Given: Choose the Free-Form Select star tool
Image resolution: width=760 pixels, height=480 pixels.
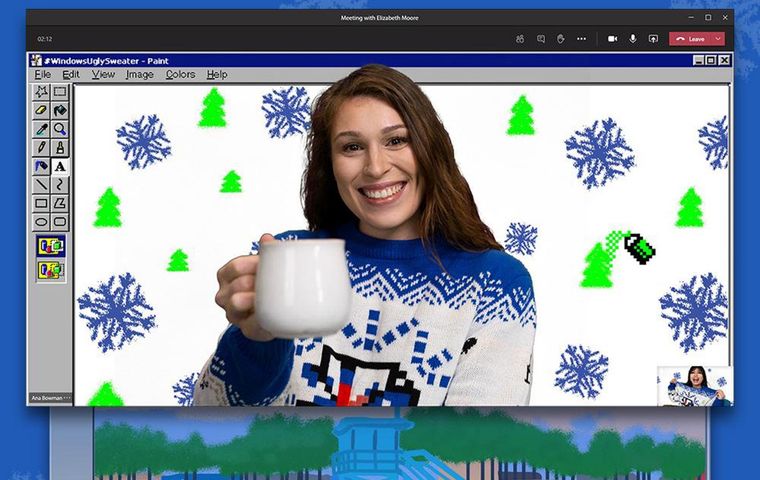Looking at the screenshot, I should [x=41, y=92].
